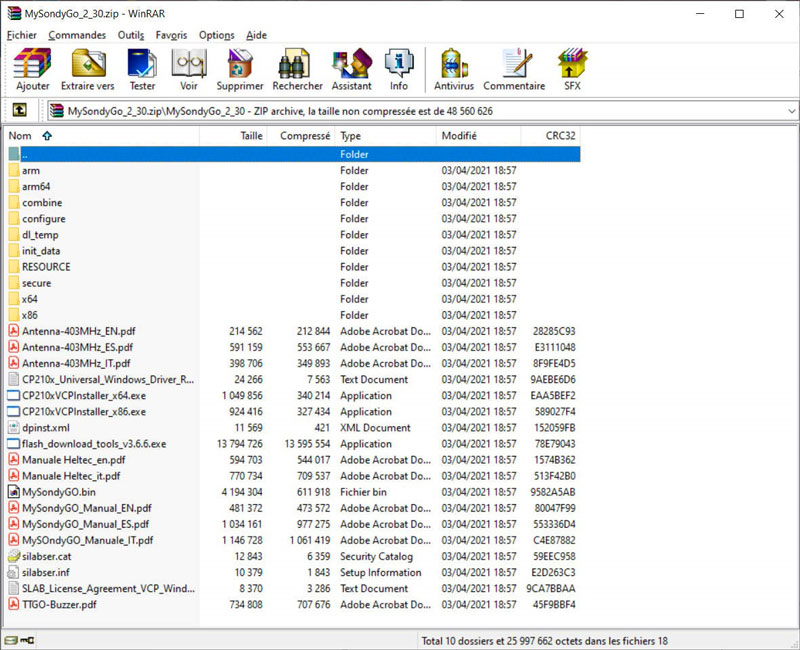The width and height of the screenshot is (800, 650).
Task: Add archive Commentaire icon
Action: click(516, 63)
